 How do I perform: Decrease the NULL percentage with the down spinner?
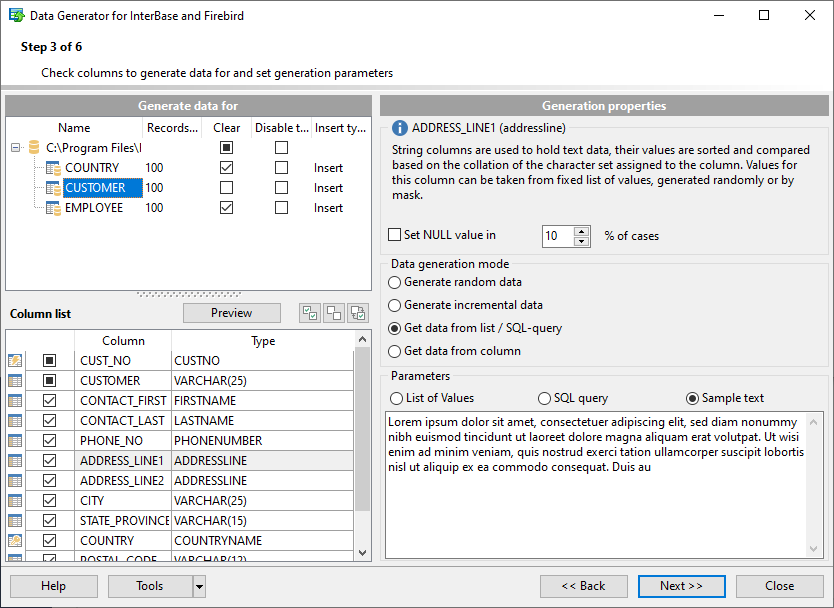tap(582, 241)
